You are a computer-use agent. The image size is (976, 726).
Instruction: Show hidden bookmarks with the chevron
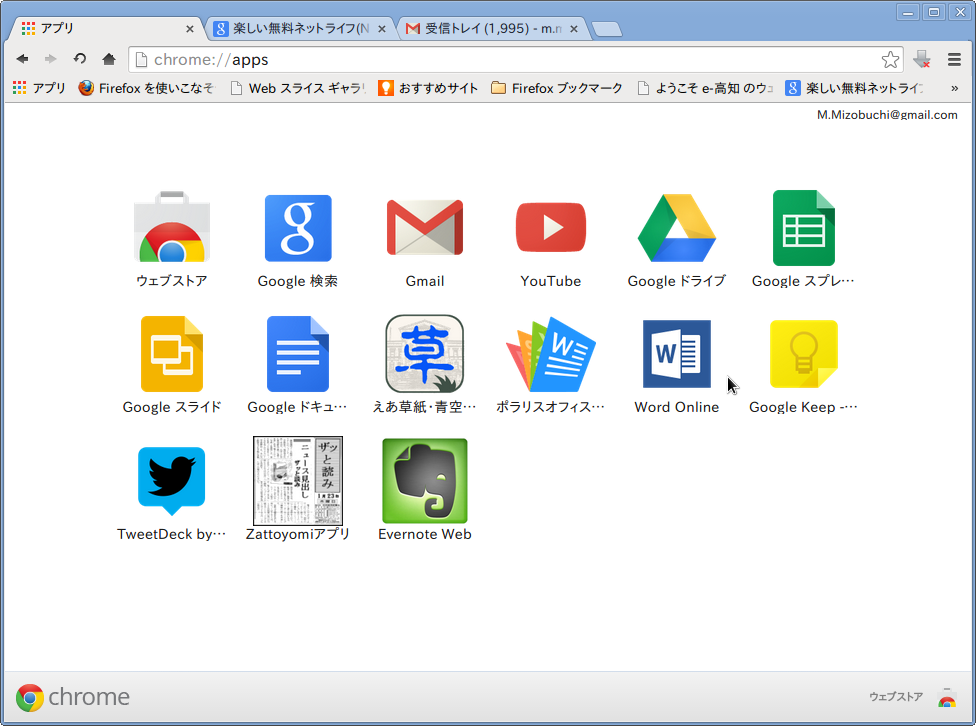click(x=954, y=88)
